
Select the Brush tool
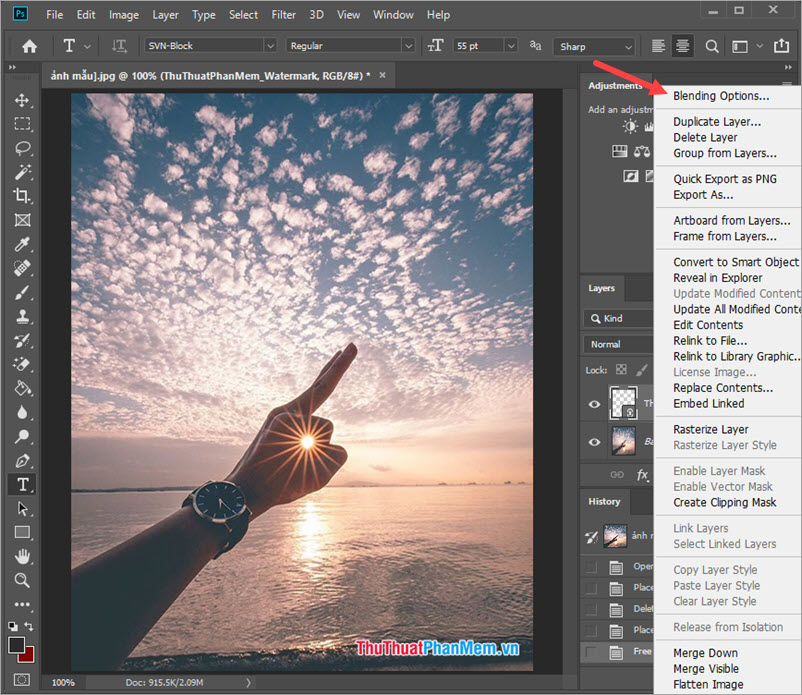tap(22, 292)
